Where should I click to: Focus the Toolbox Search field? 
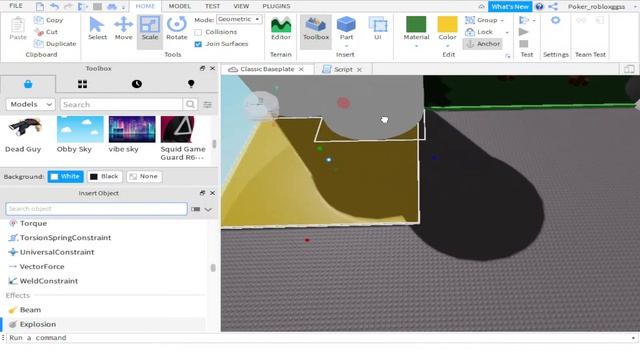(x=122, y=104)
